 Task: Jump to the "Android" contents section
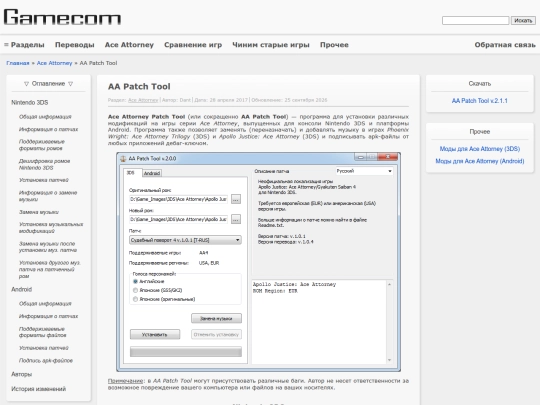(21, 289)
